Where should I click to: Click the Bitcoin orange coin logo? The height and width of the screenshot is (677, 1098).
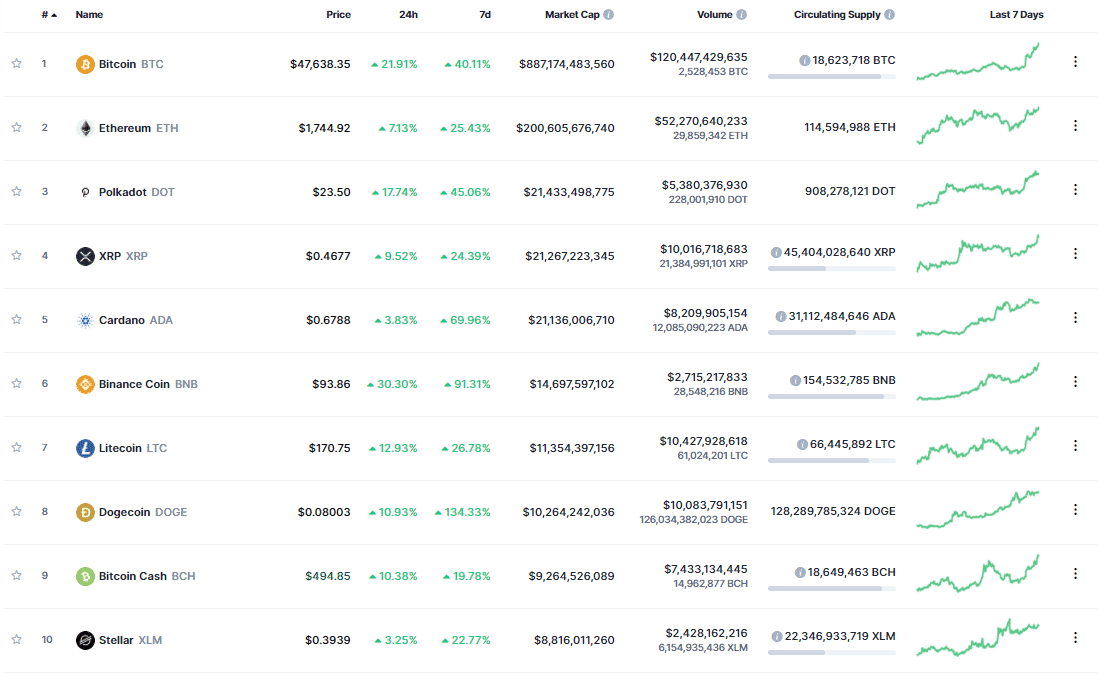pyautogui.click(x=86, y=64)
